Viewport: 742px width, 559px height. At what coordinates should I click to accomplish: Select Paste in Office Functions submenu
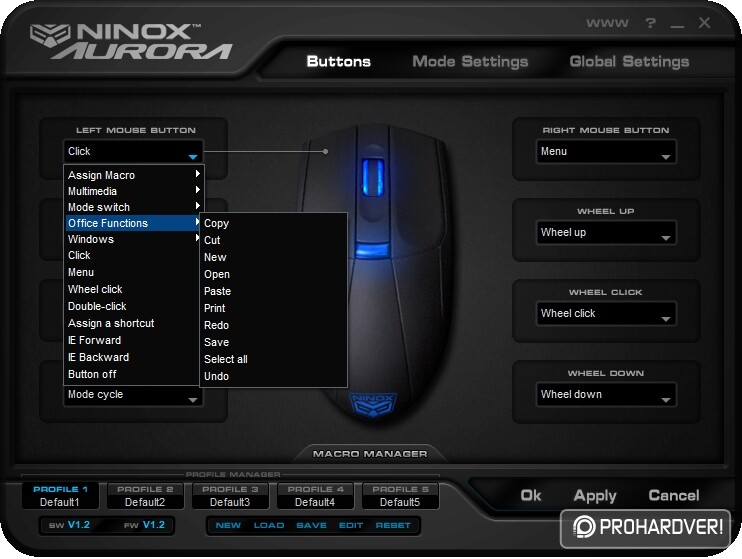click(x=274, y=292)
